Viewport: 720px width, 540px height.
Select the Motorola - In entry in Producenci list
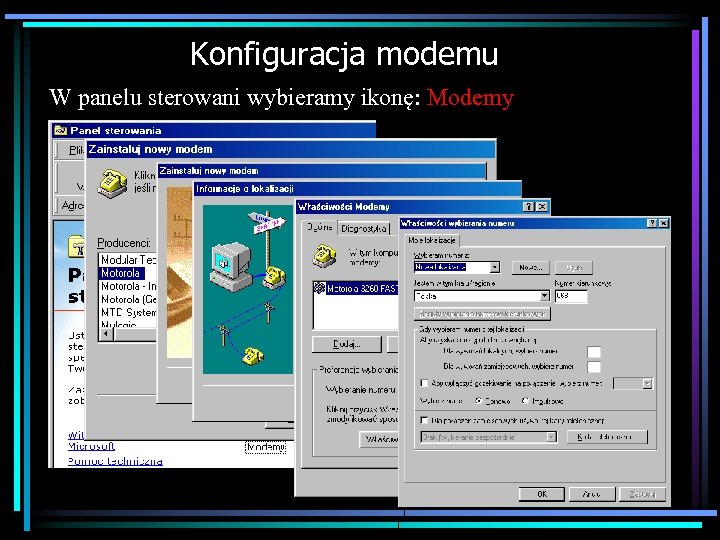click(x=128, y=287)
